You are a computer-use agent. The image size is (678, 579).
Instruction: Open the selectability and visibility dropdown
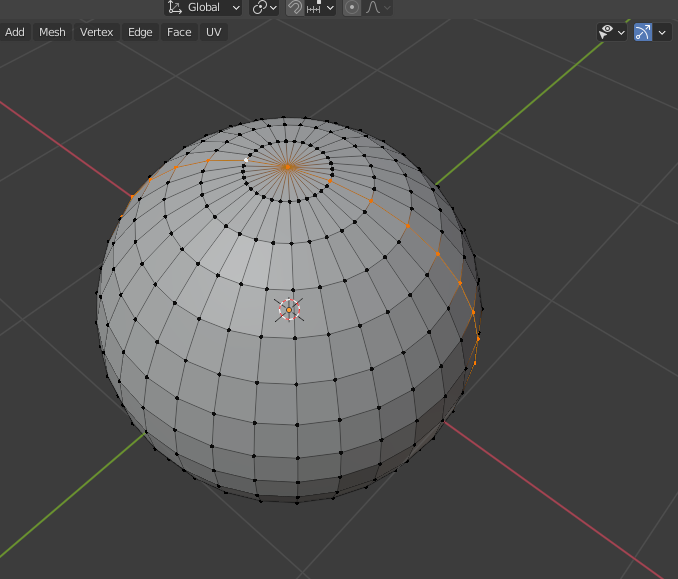(612, 32)
